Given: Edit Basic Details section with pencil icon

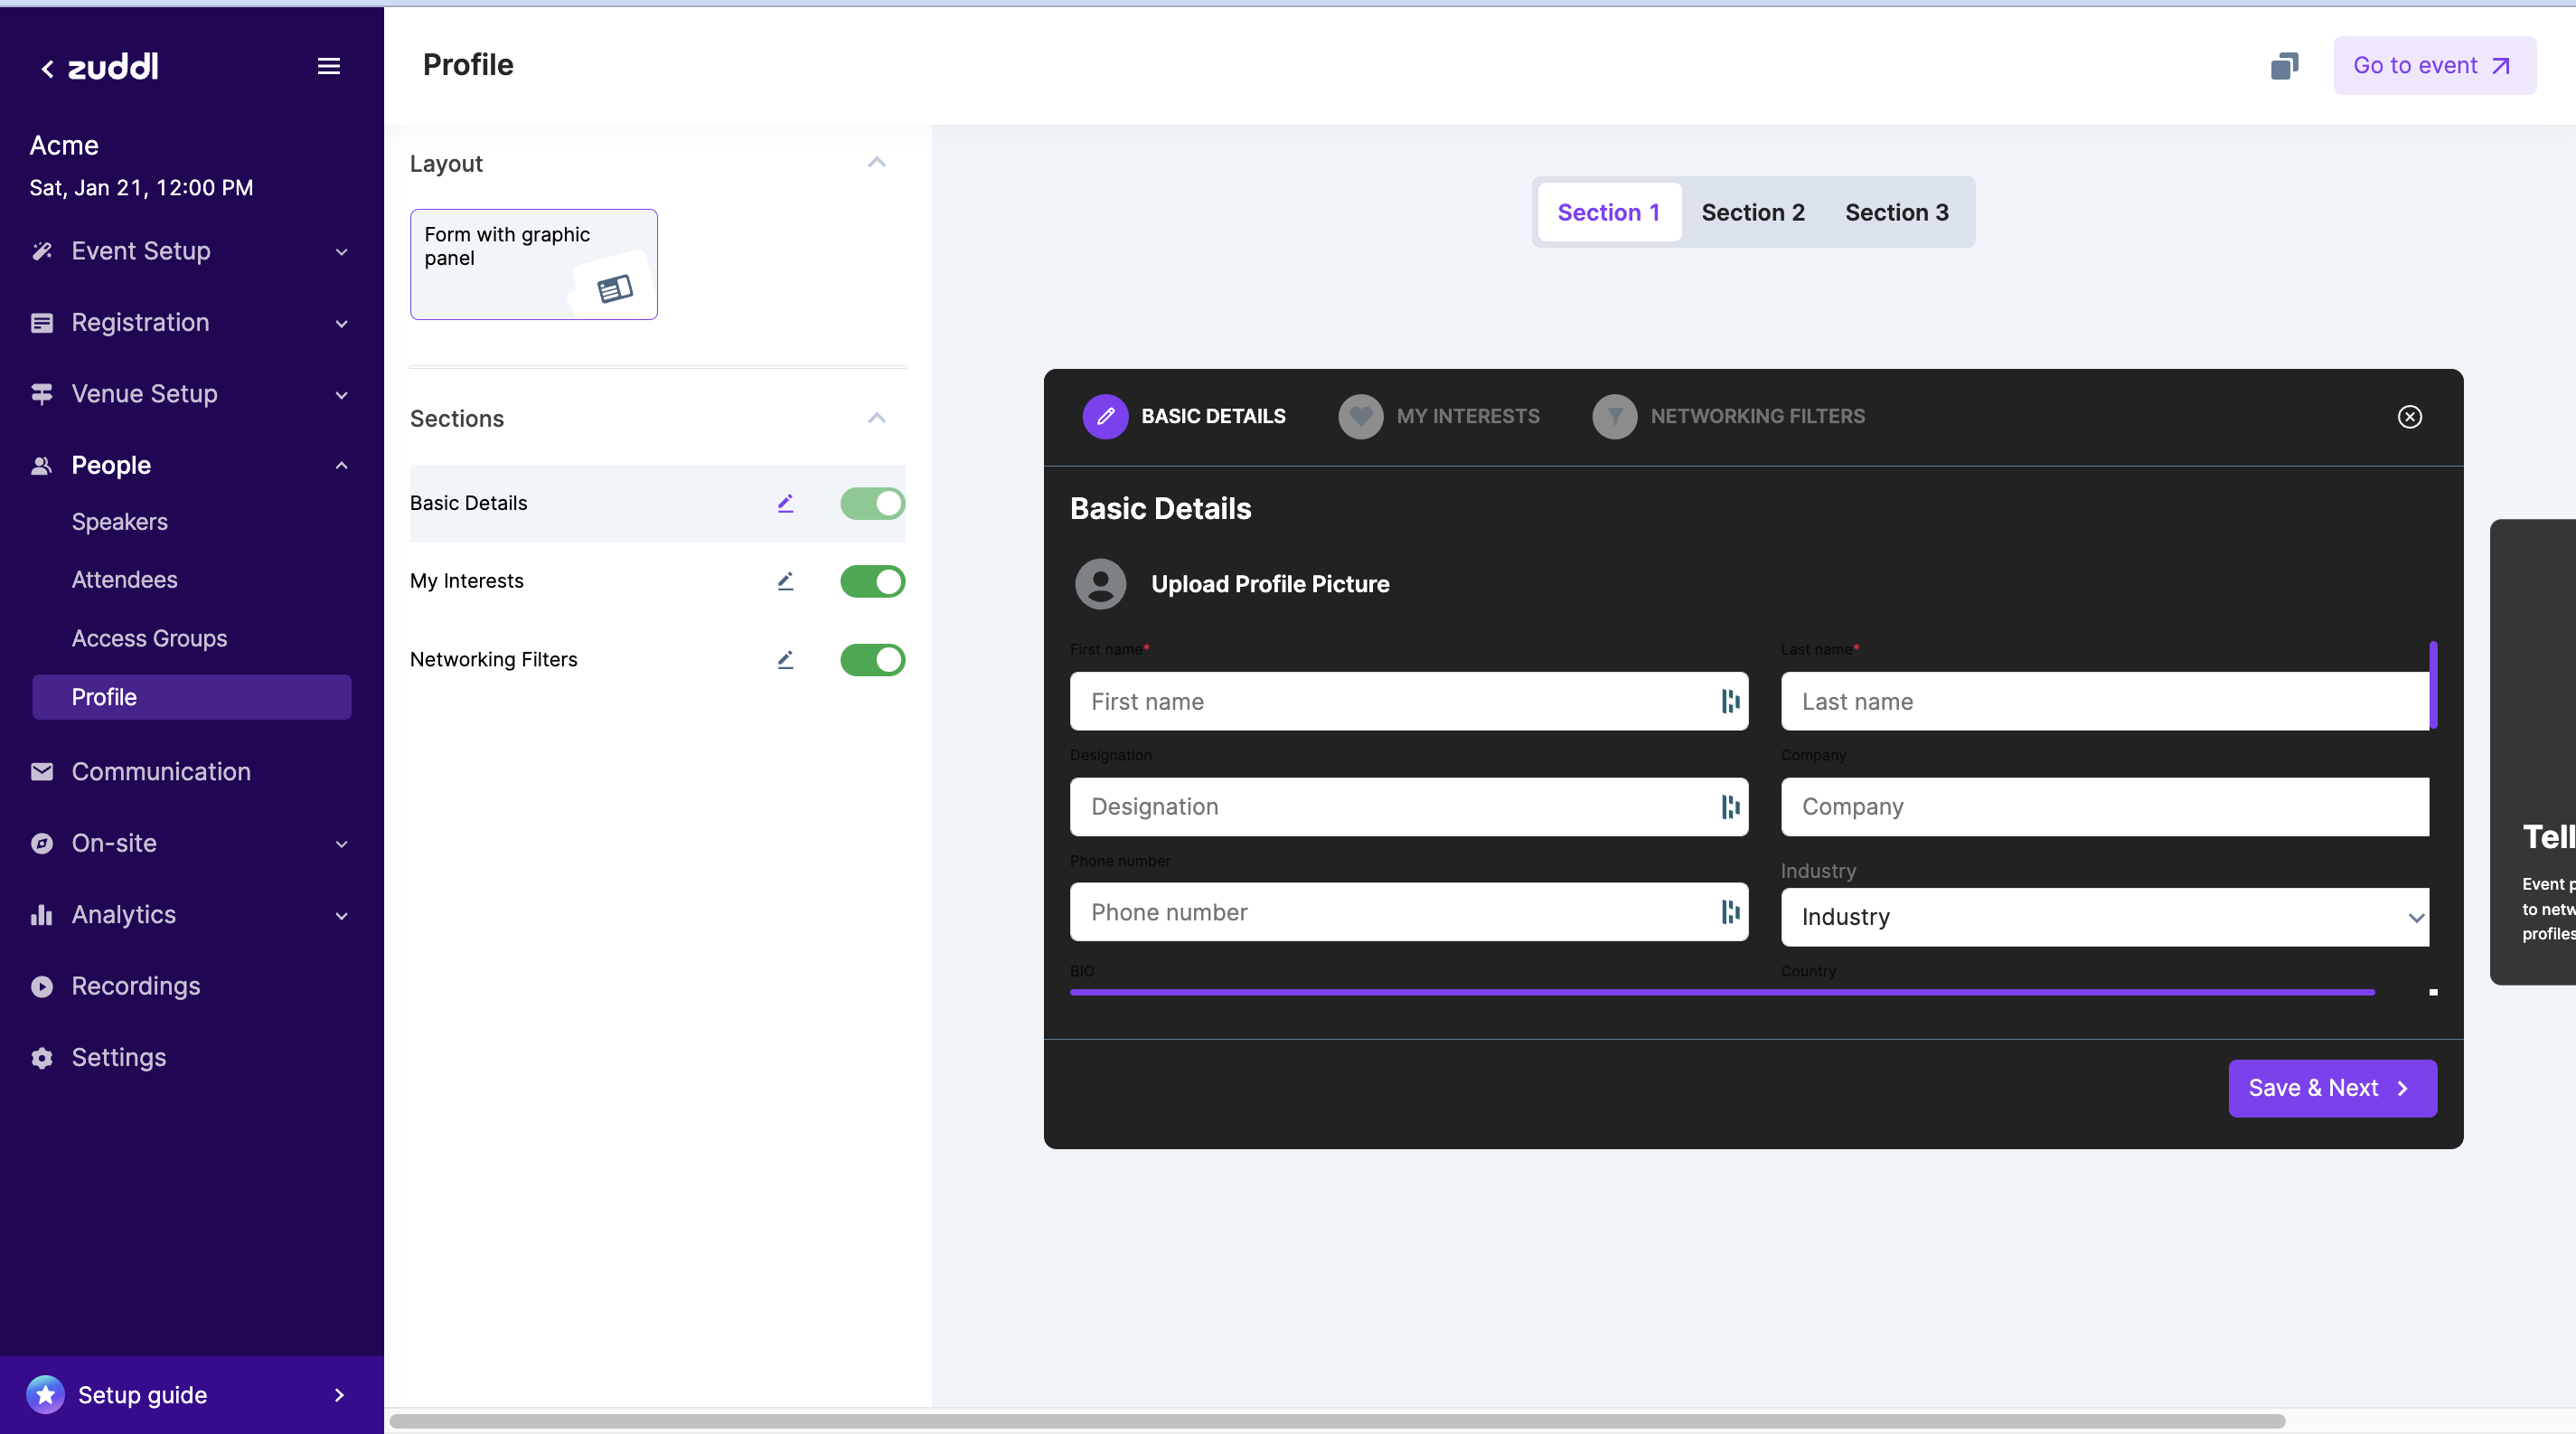Looking at the screenshot, I should point(785,503).
